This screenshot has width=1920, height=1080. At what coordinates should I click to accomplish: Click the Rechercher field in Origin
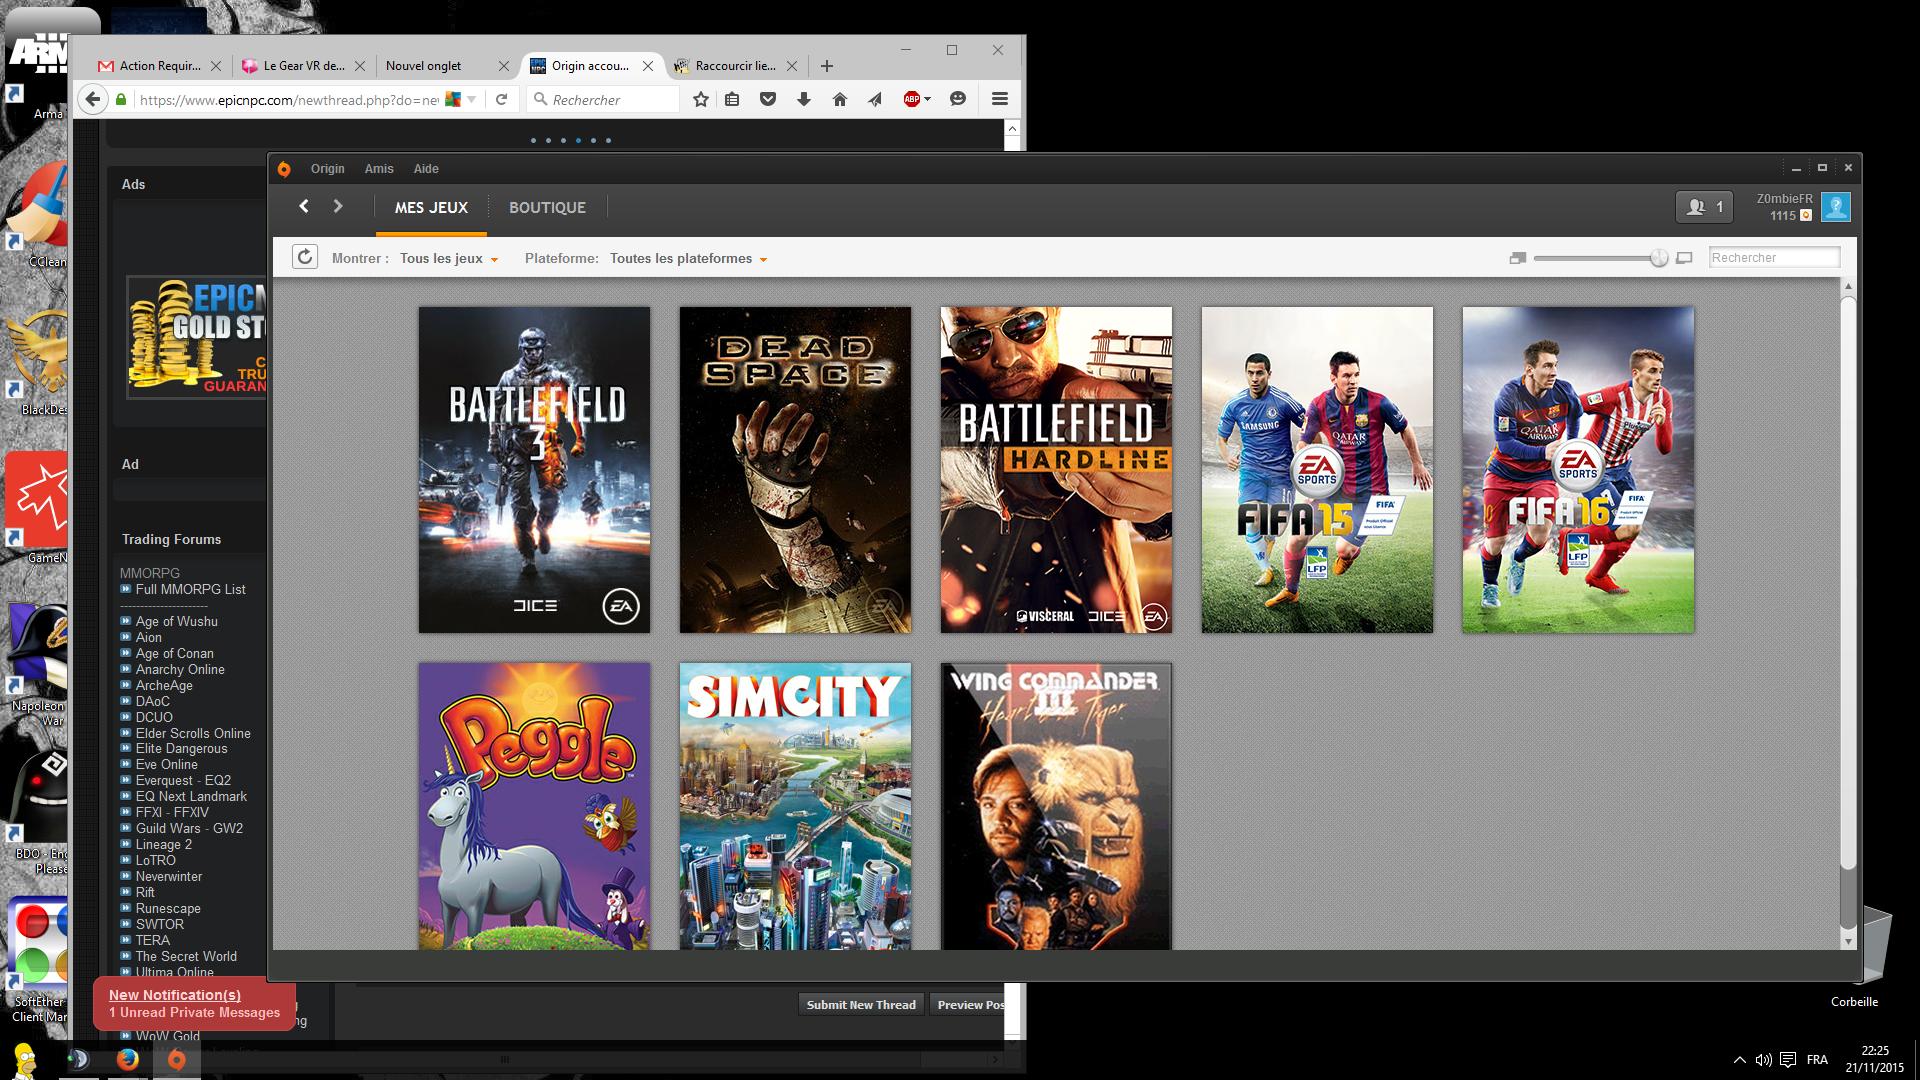[1774, 257]
